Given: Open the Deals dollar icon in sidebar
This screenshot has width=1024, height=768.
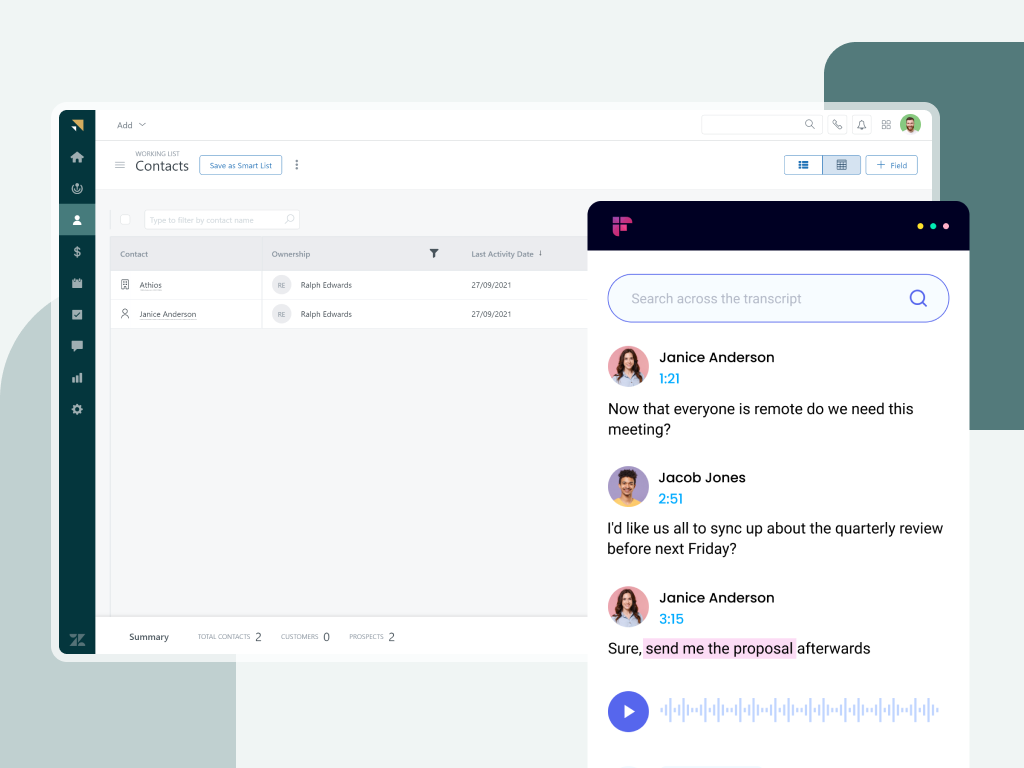Looking at the screenshot, I should coord(77,252).
